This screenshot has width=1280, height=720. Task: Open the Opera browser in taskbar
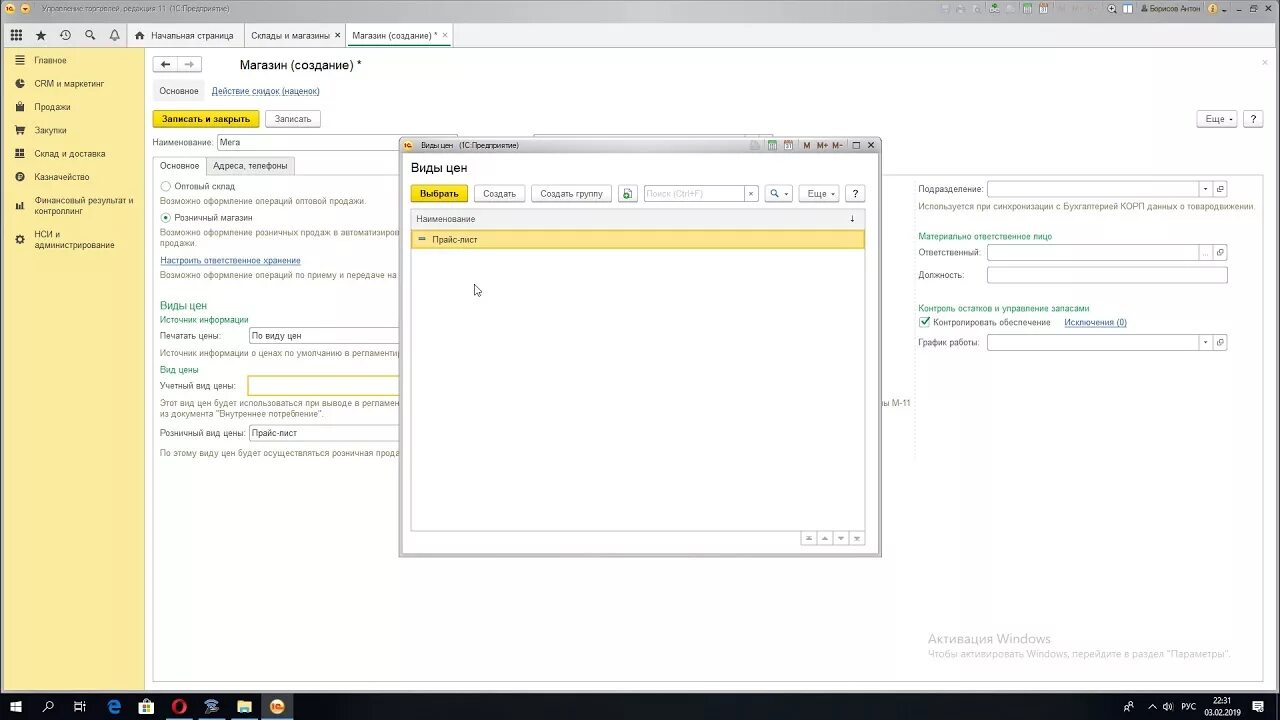pos(179,706)
